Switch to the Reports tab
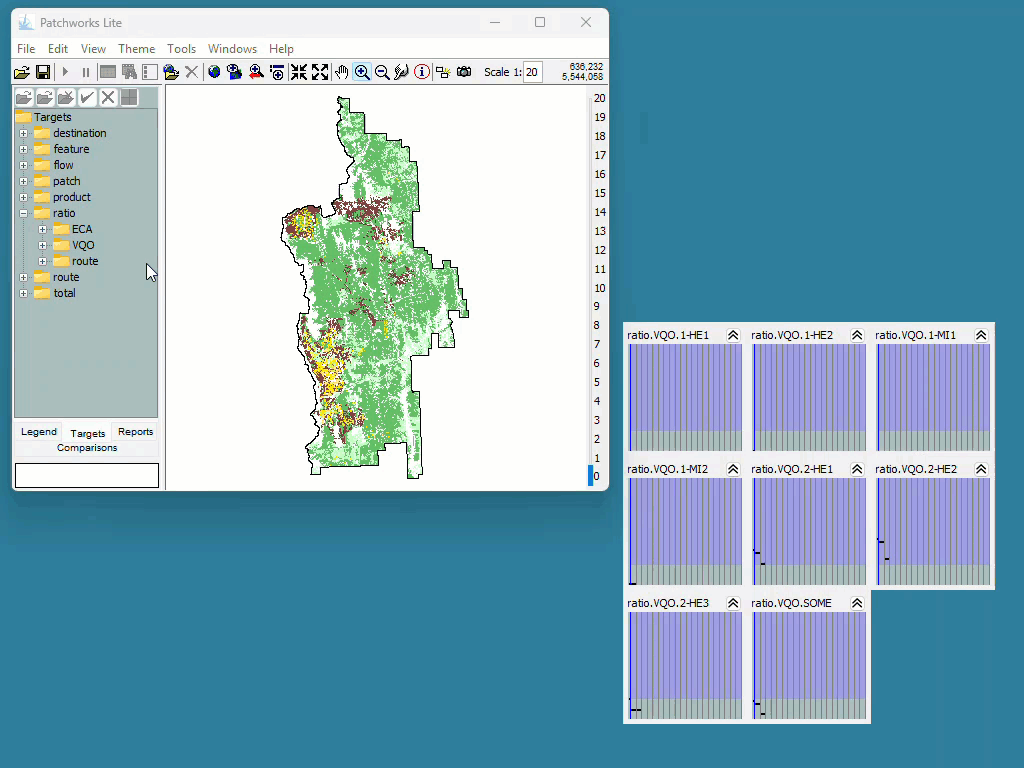 pos(135,432)
